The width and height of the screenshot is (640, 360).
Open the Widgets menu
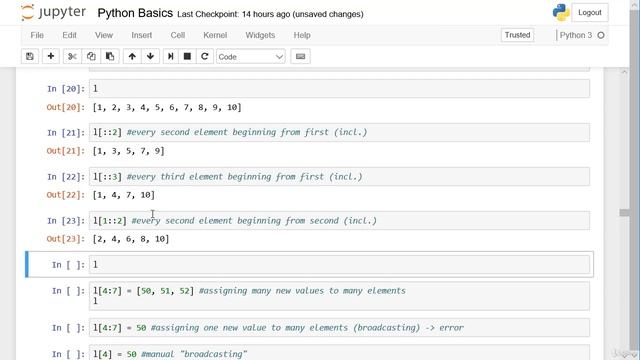pyautogui.click(x=260, y=35)
